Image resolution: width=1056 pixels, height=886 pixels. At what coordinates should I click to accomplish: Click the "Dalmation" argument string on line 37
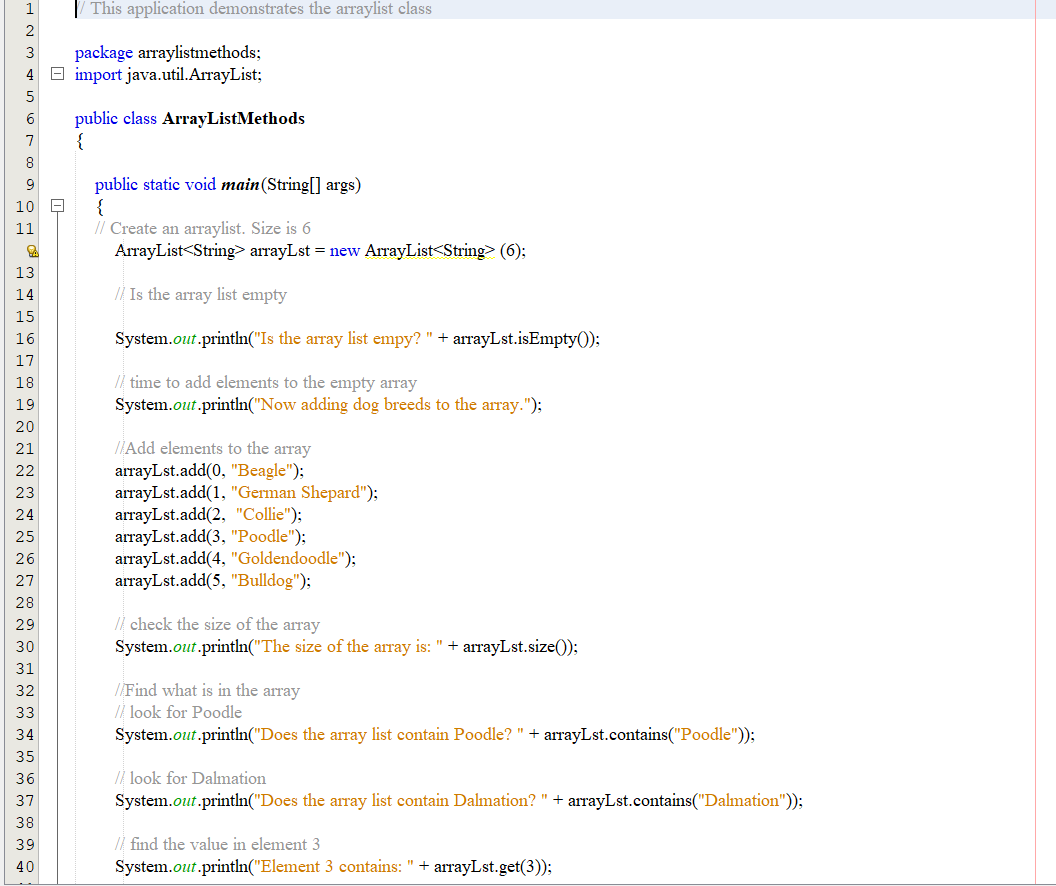[x=742, y=800]
